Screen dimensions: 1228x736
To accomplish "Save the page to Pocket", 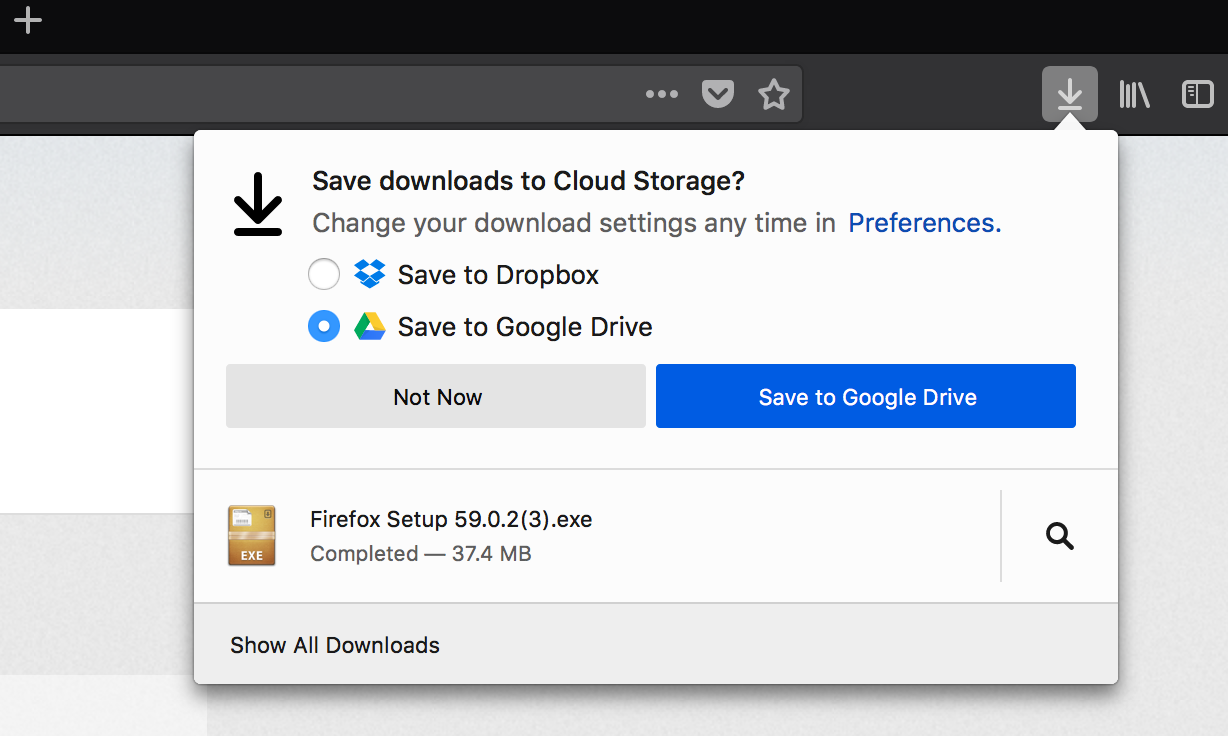I will 718,94.
